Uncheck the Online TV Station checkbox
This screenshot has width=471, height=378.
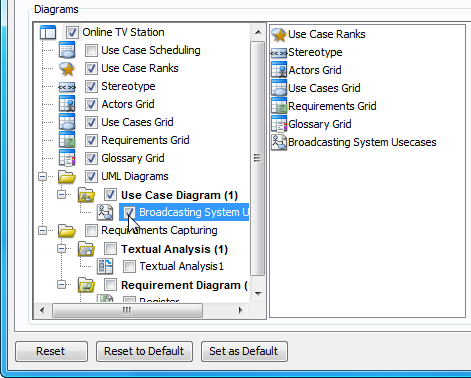72,32
